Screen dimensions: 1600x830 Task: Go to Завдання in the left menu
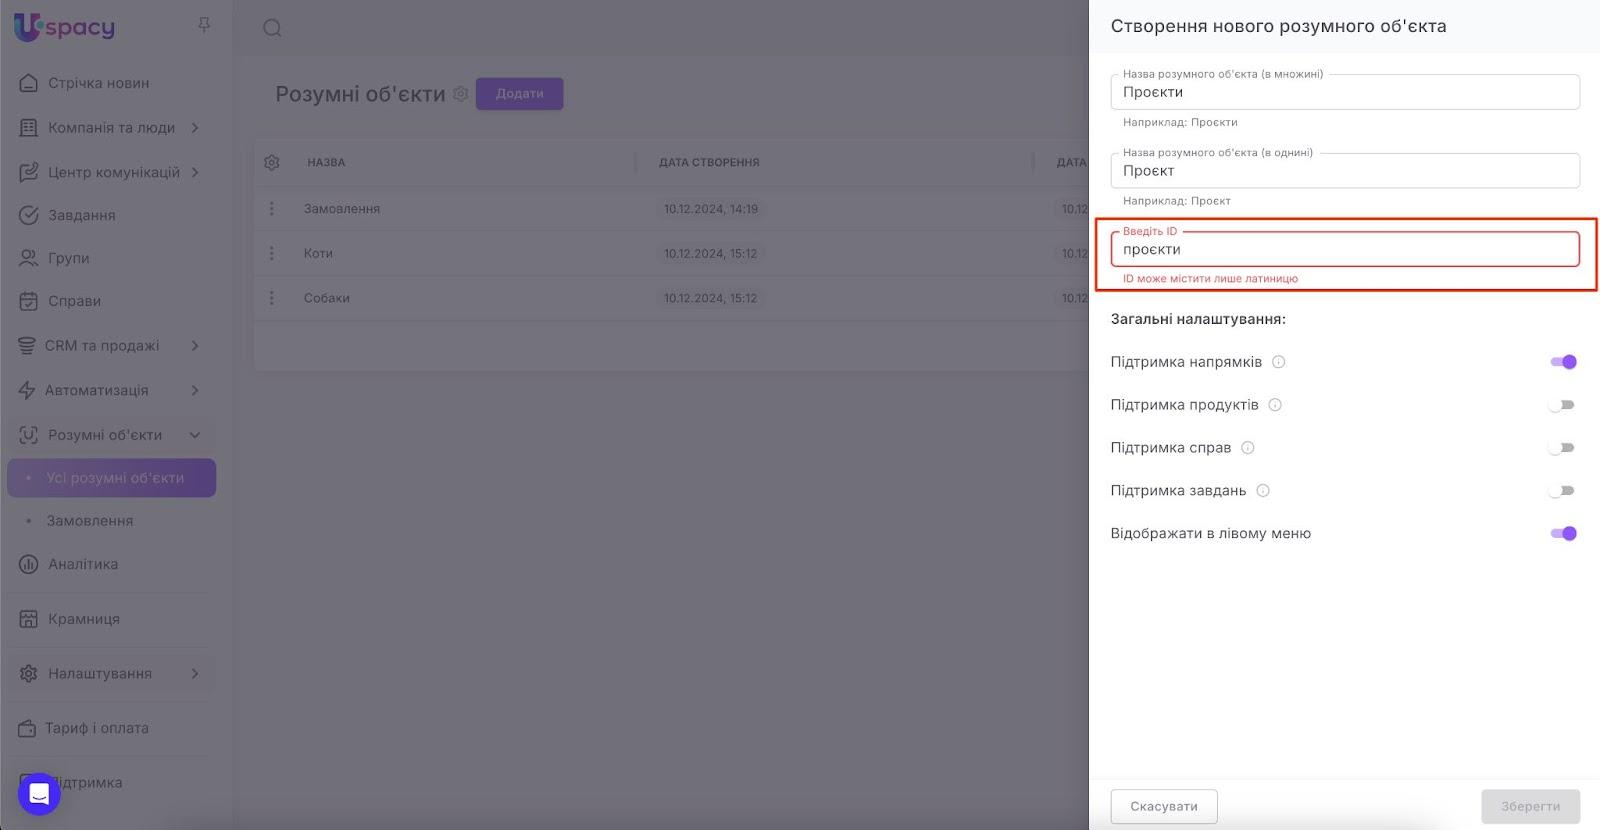[x=82, y=215]
